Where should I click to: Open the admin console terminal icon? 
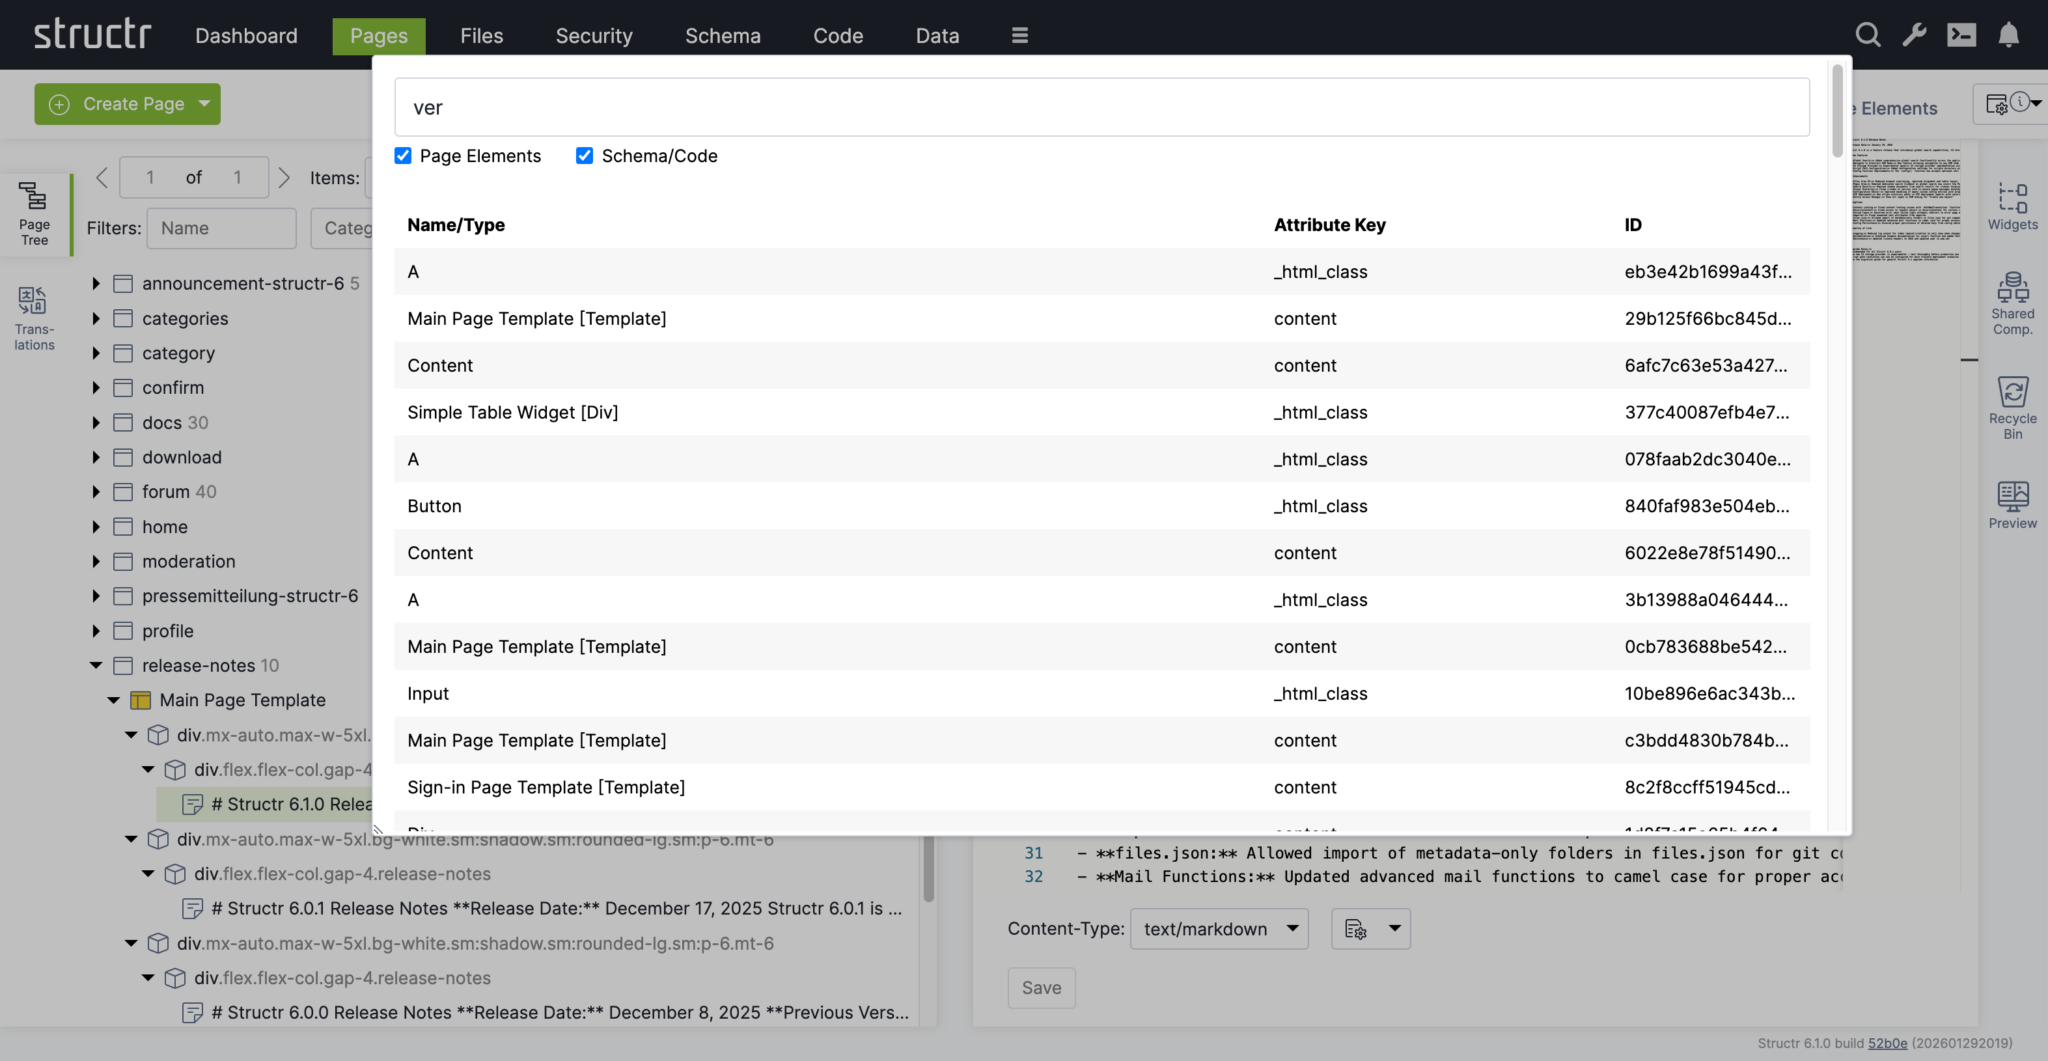(x=1962, y=35)
